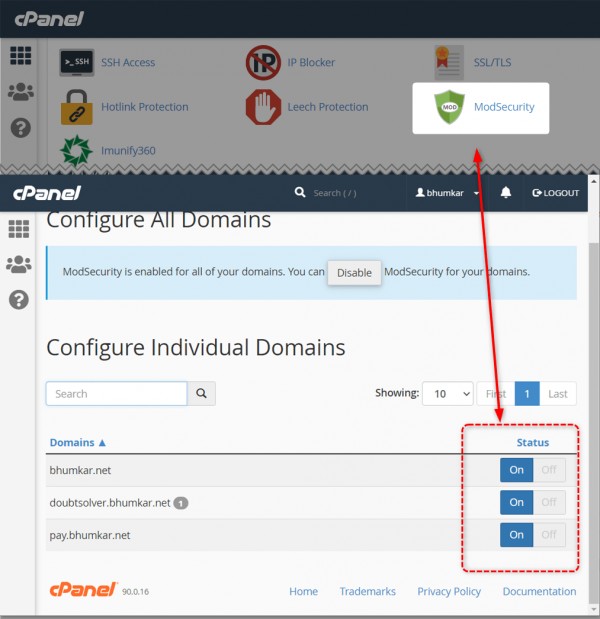Open the SSL/TLS certificate icon
The height and width of the screenshot is (619, 600).
coord(449,62)
